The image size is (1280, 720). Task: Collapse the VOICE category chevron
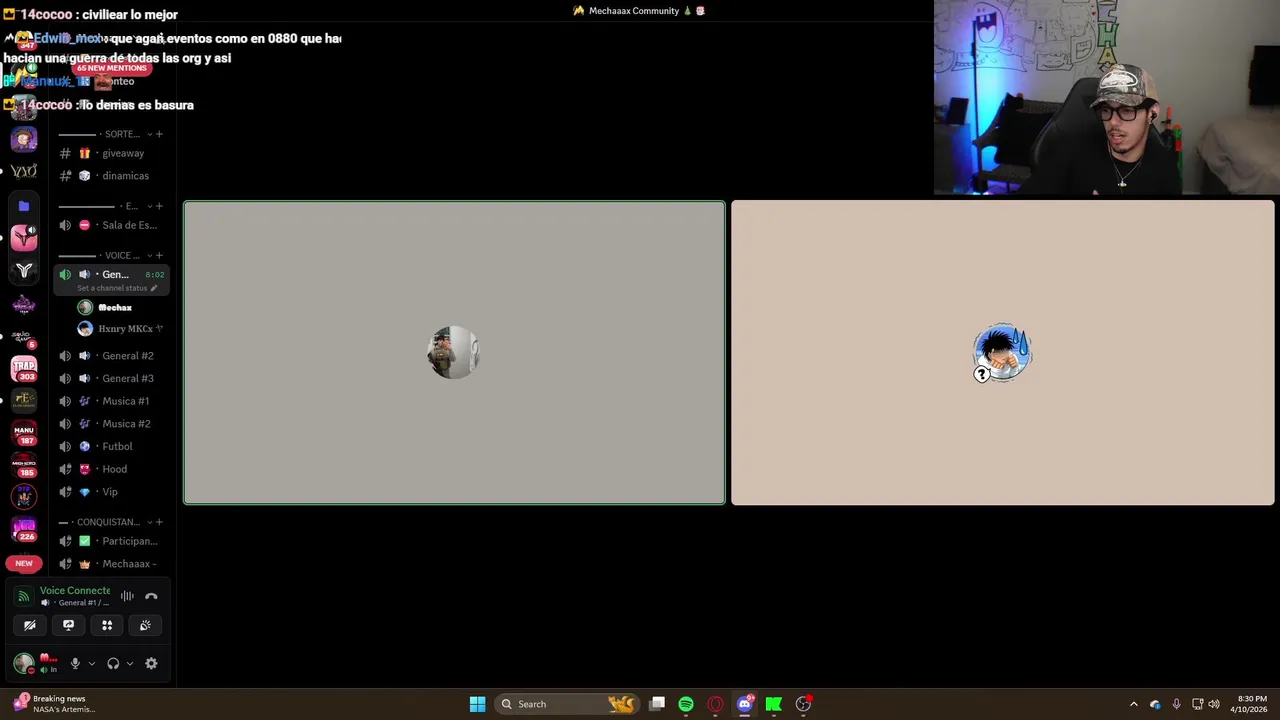coord(149,255)
